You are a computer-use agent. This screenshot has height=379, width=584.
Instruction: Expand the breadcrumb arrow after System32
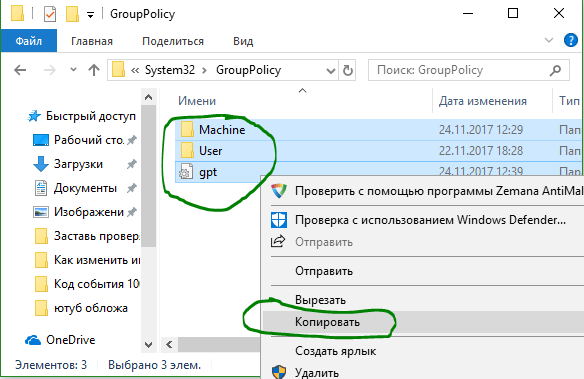[x=204, y=70]
